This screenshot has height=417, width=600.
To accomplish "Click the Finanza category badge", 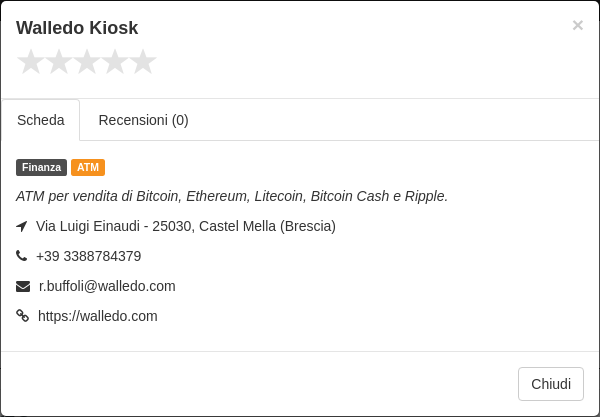I will (x=41, y=168).
